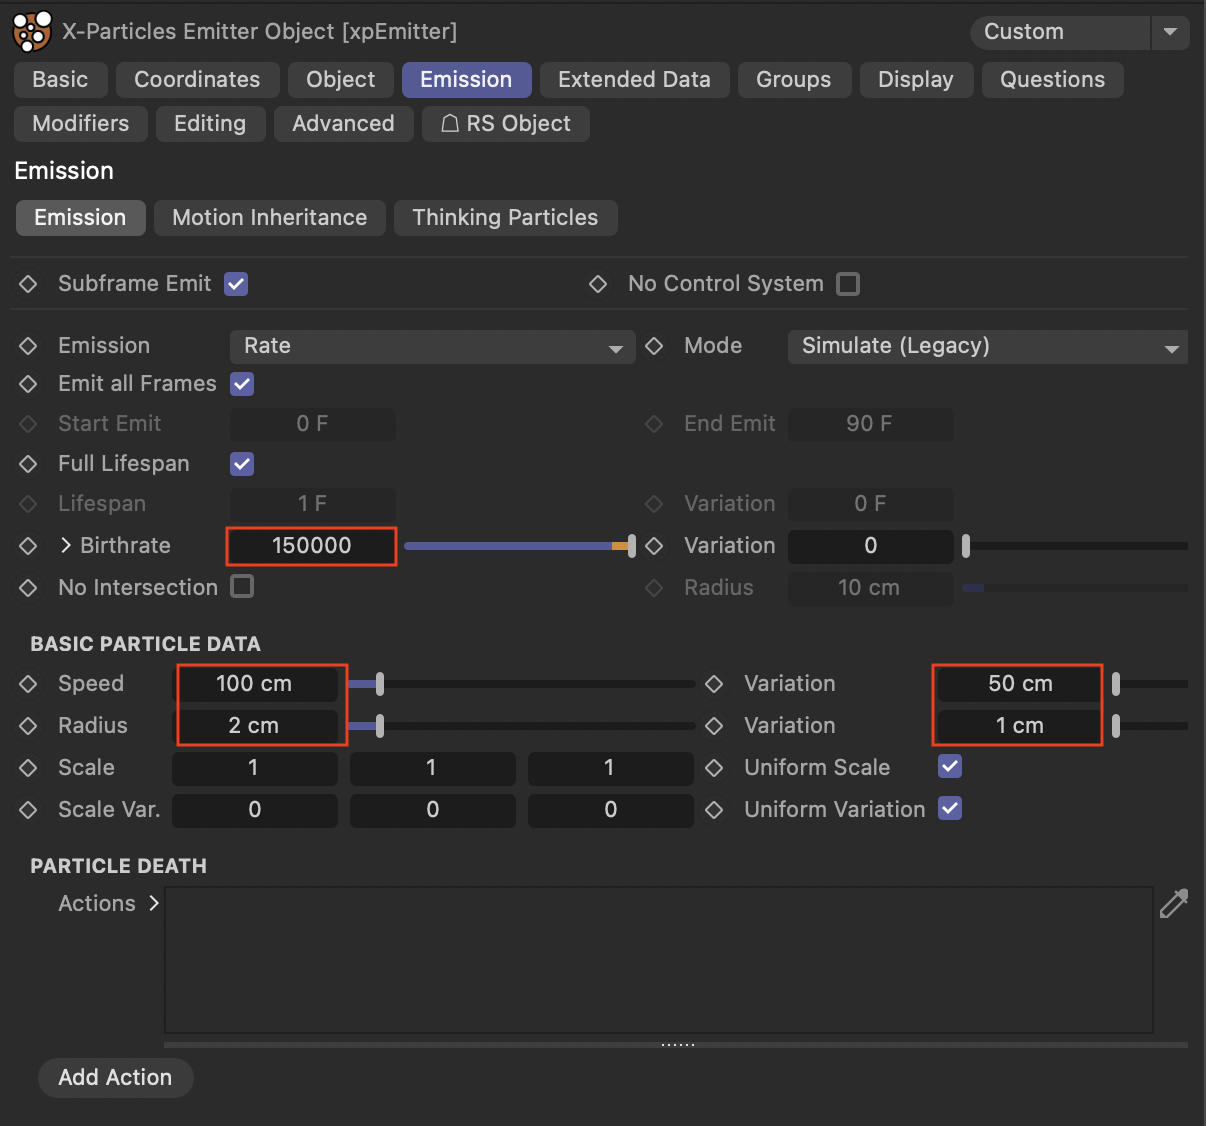Open the Modifiers tab
1206x1126 pixels.
point(81,124)
